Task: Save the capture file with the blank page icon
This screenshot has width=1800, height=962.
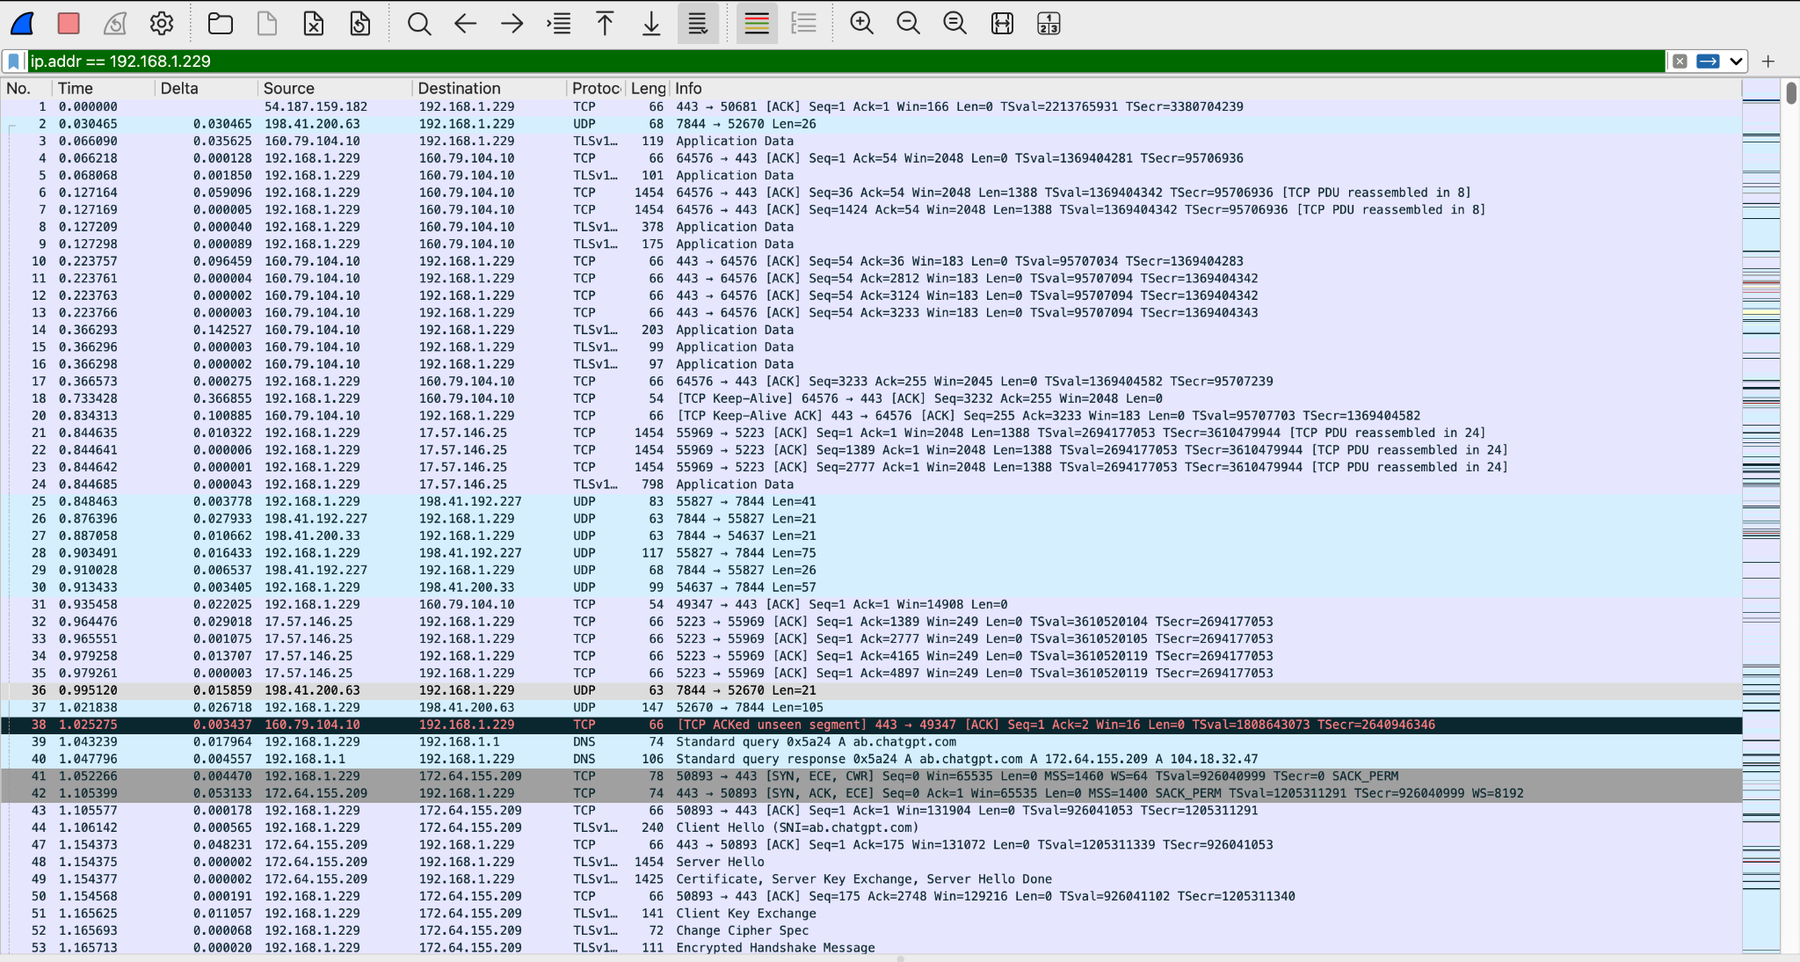Action: [x=267, y=23]
